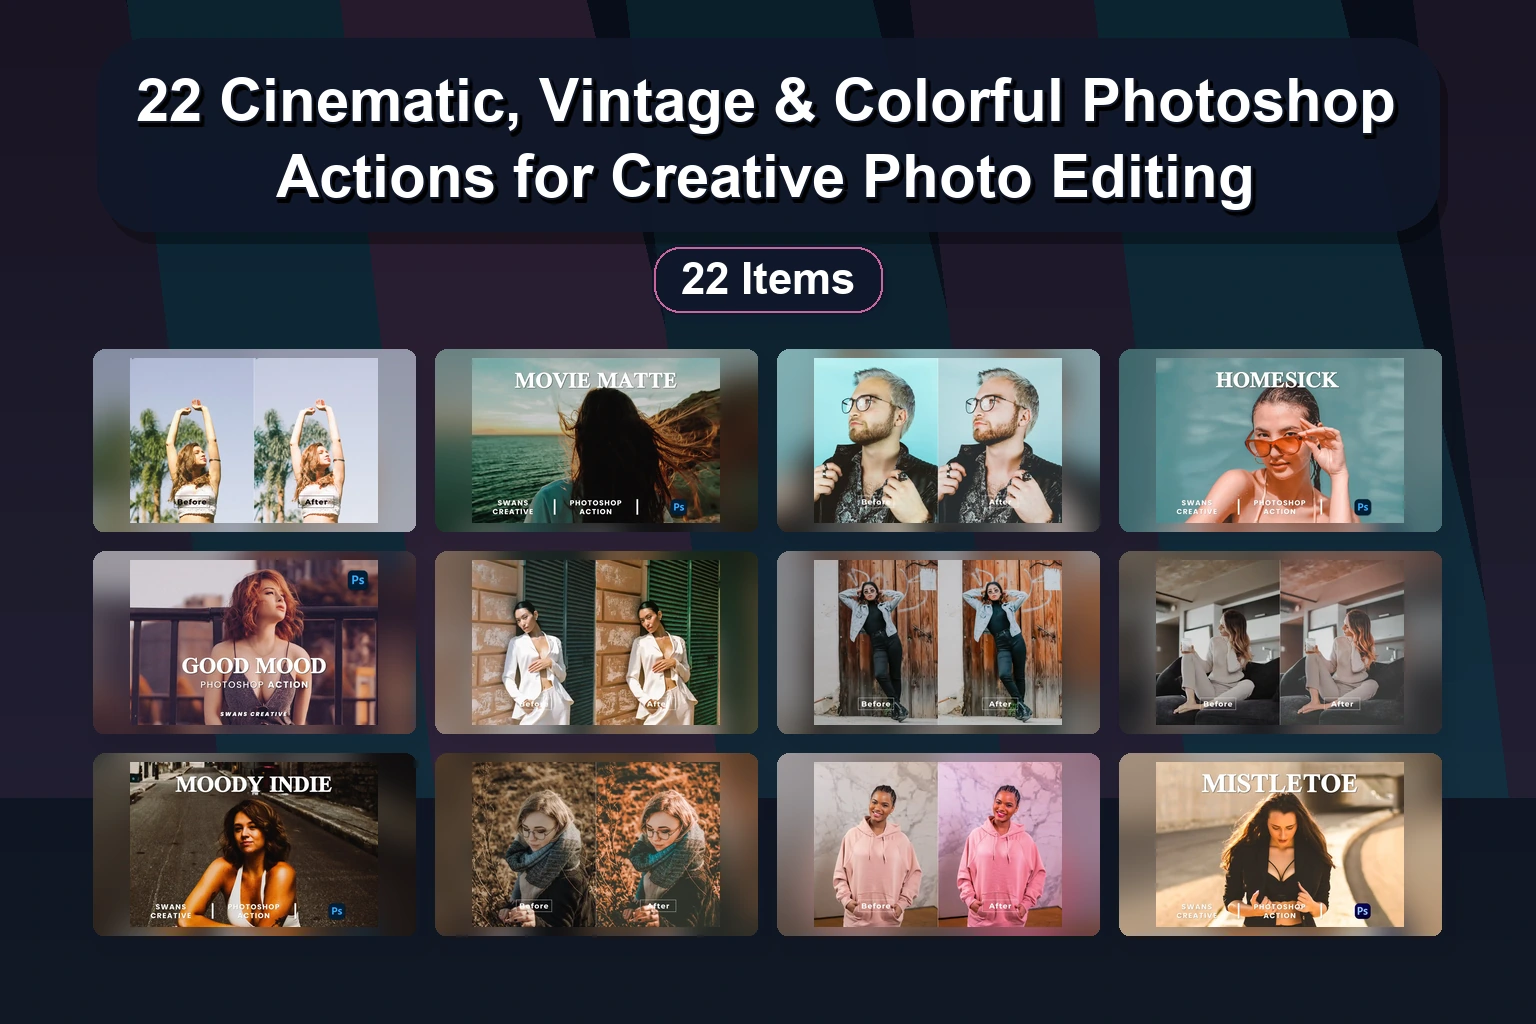Open the Movie Matte thumbnail
1536x1024 pixels.
click(x=596, y=440)
